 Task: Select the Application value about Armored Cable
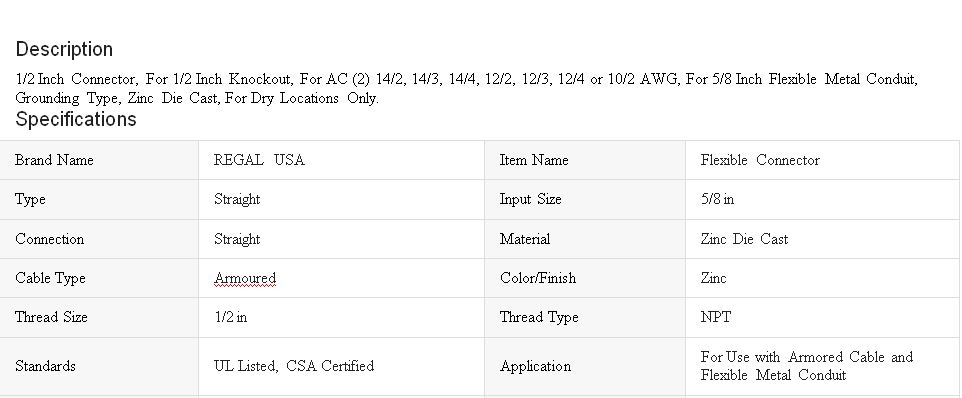click(x=807, y=366)
